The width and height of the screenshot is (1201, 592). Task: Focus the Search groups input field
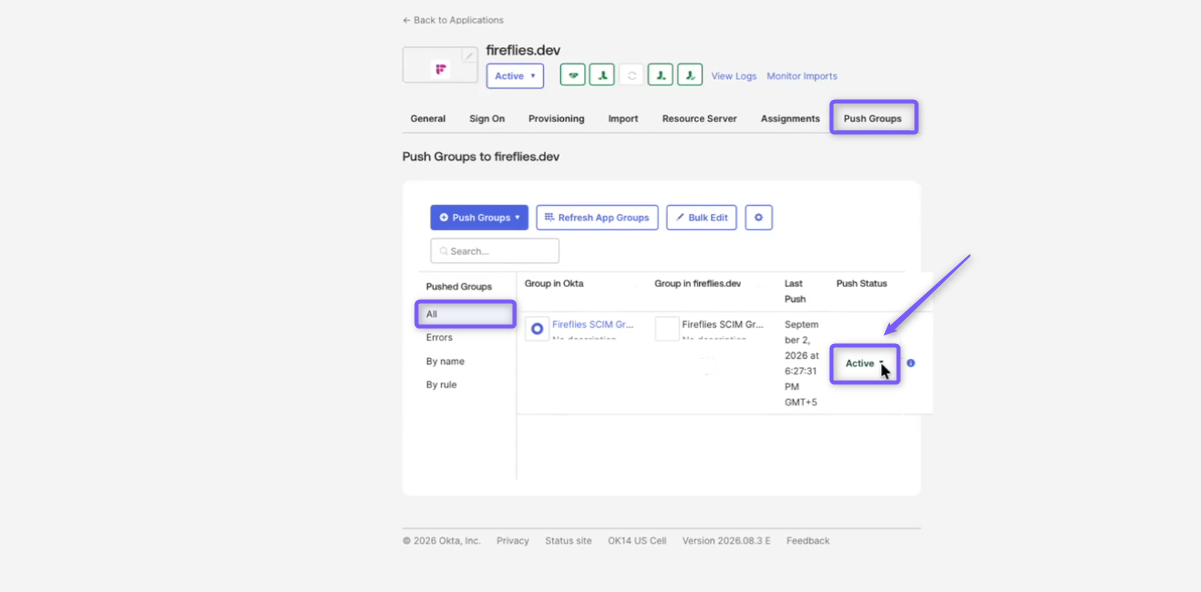click(495, 251)
